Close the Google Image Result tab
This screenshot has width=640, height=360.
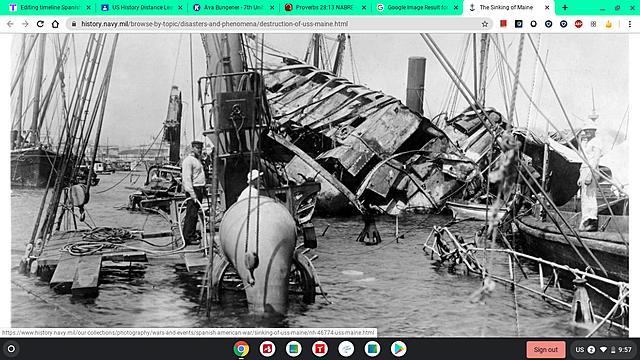pyautogui.click(x=456, y=7)
